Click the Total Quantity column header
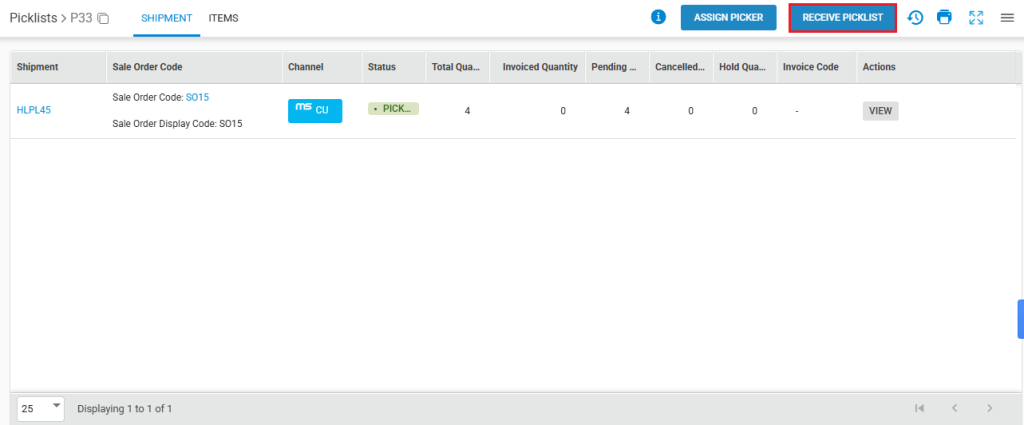Viewport: 1024px width, 425px height. 457,67
